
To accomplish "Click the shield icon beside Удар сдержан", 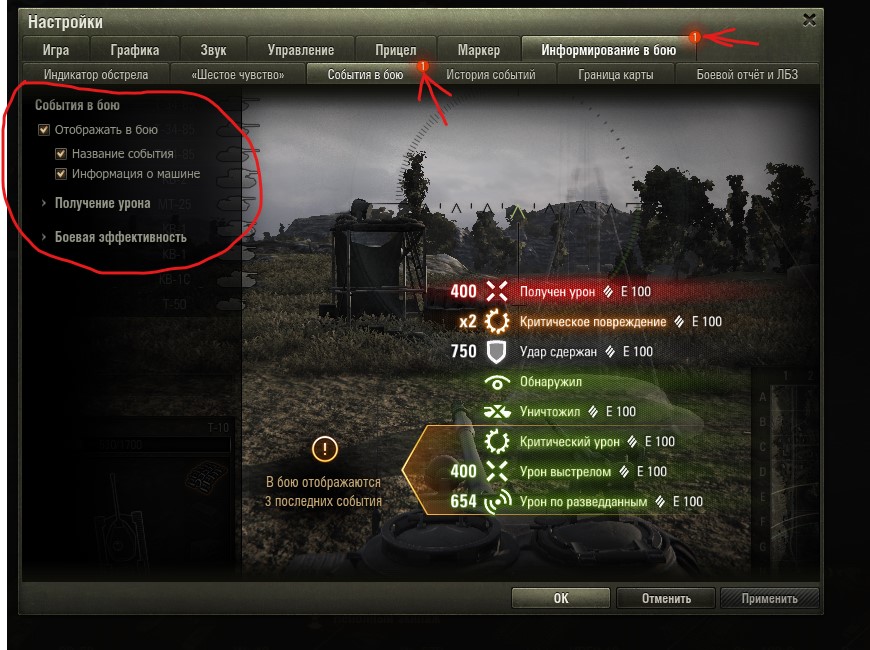I will [x=497, y=352].
